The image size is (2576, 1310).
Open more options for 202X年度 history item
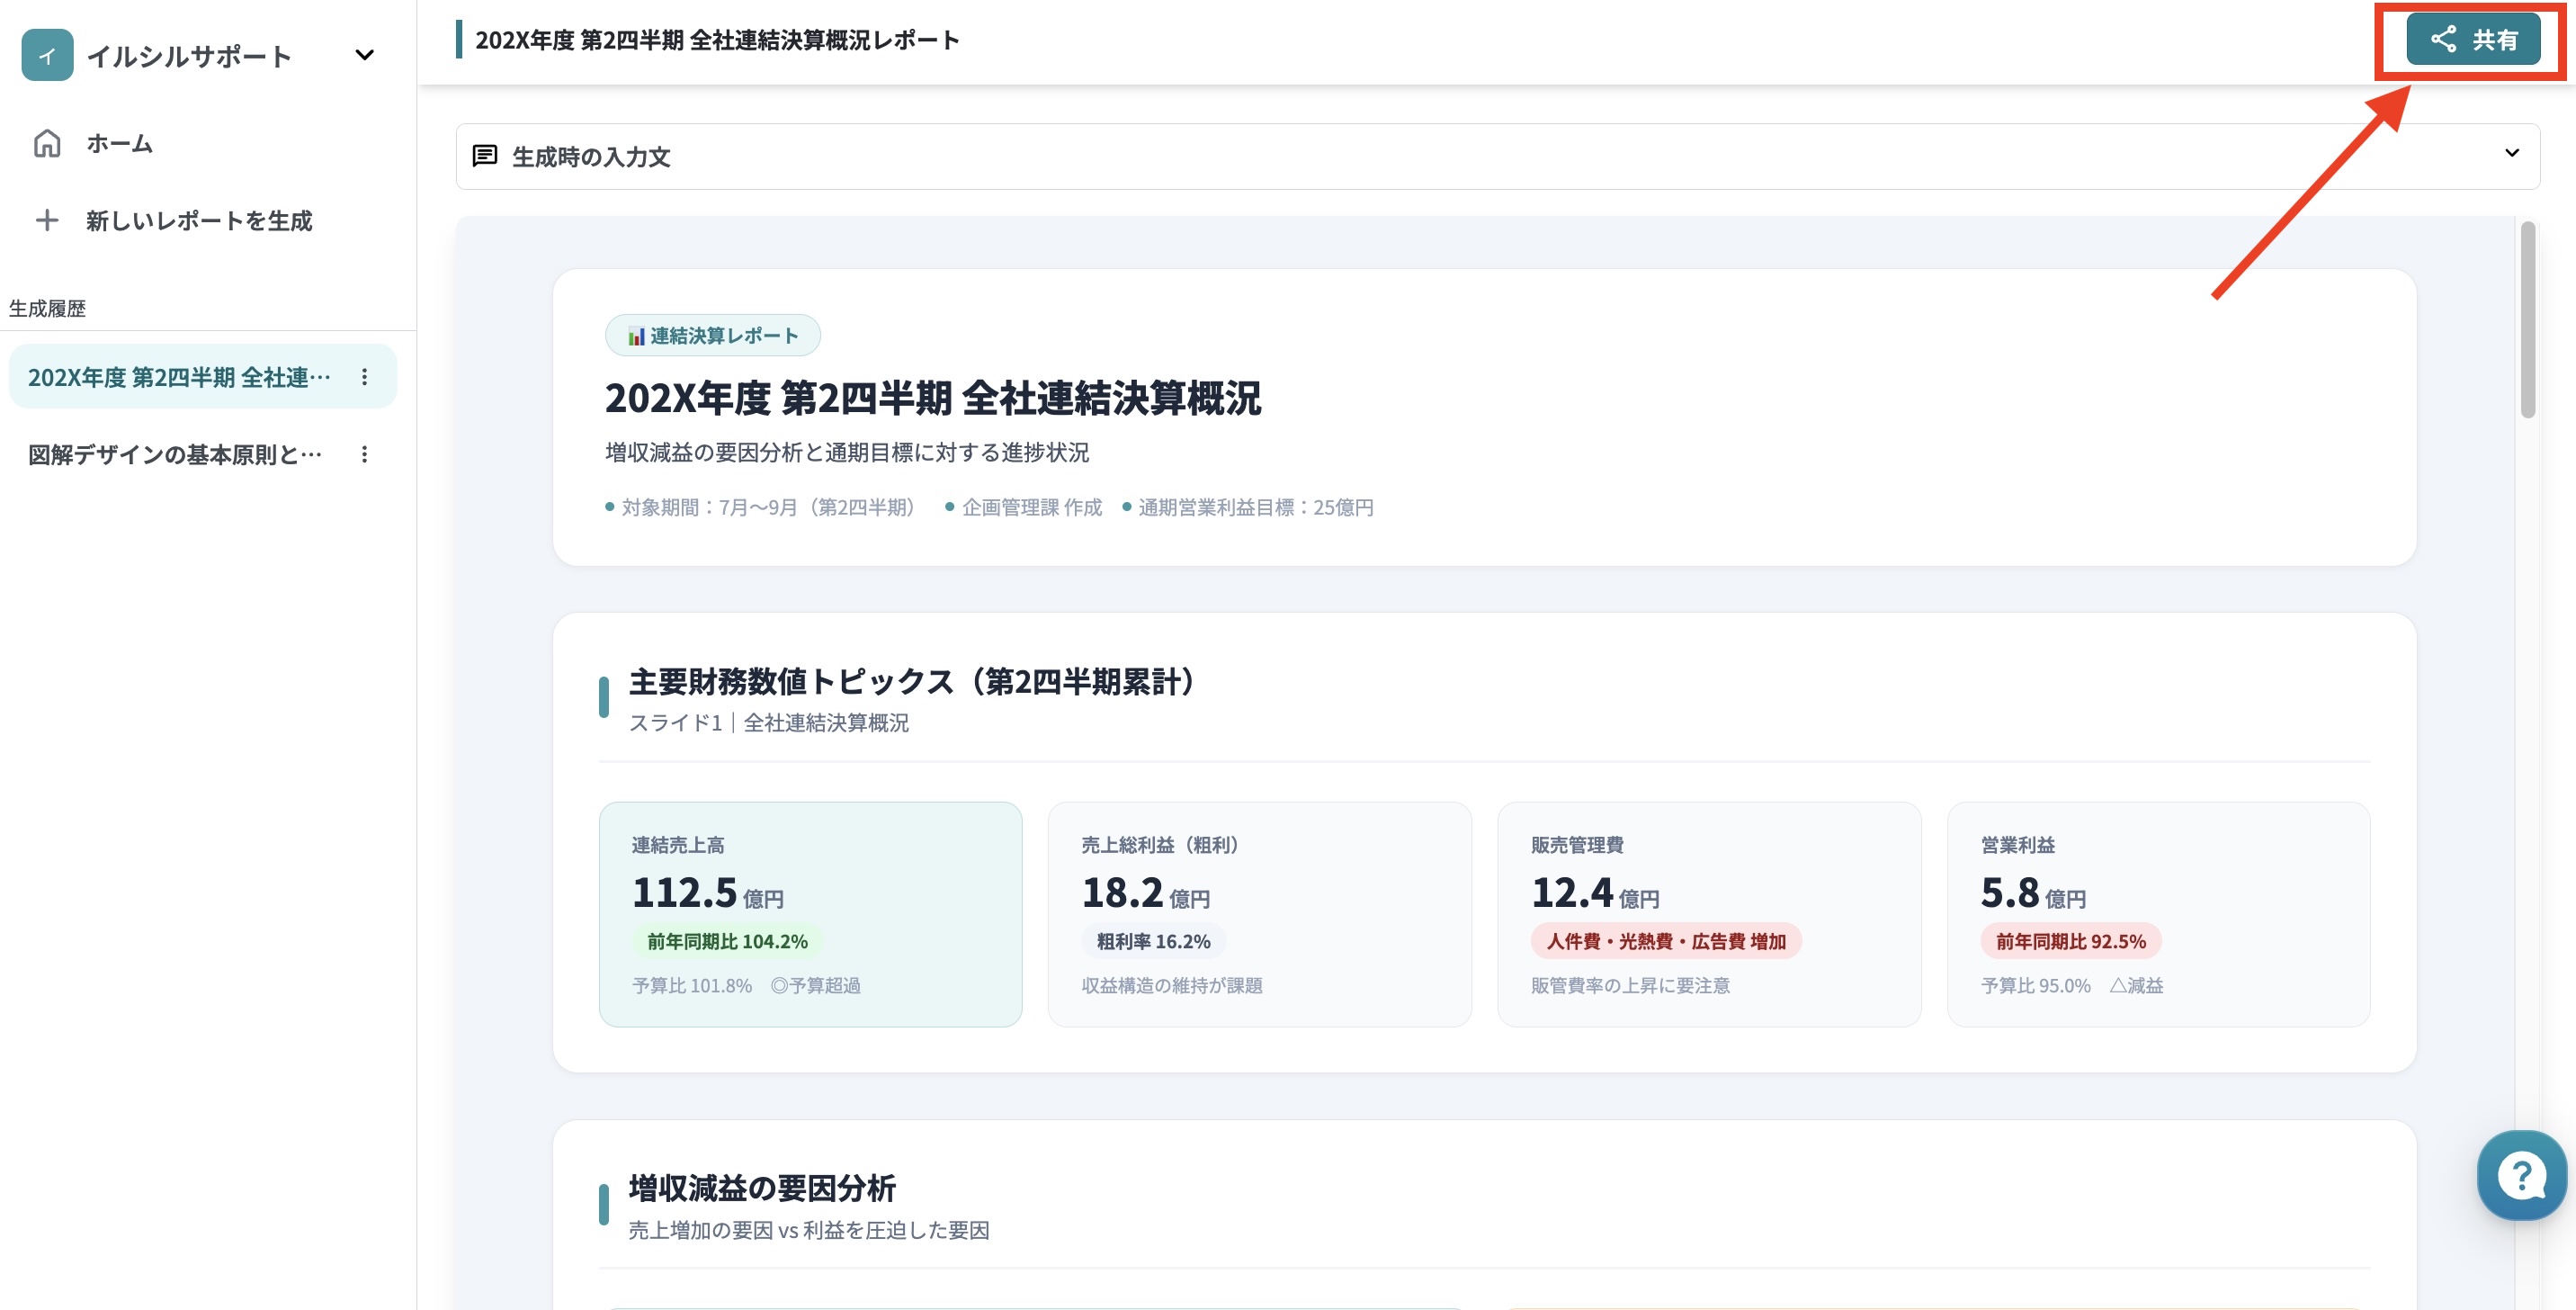[x=365, y=377]
